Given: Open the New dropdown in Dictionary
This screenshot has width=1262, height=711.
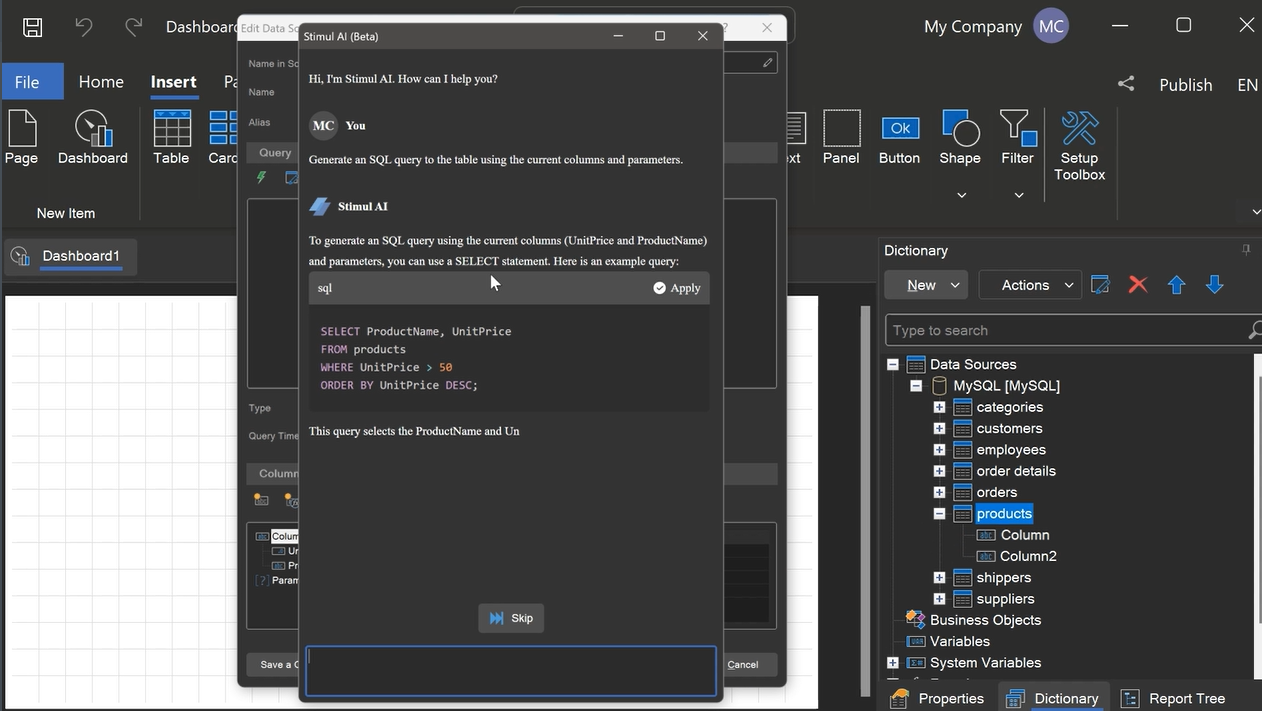Looking at the screenshot, I should [x=925, y=285].
